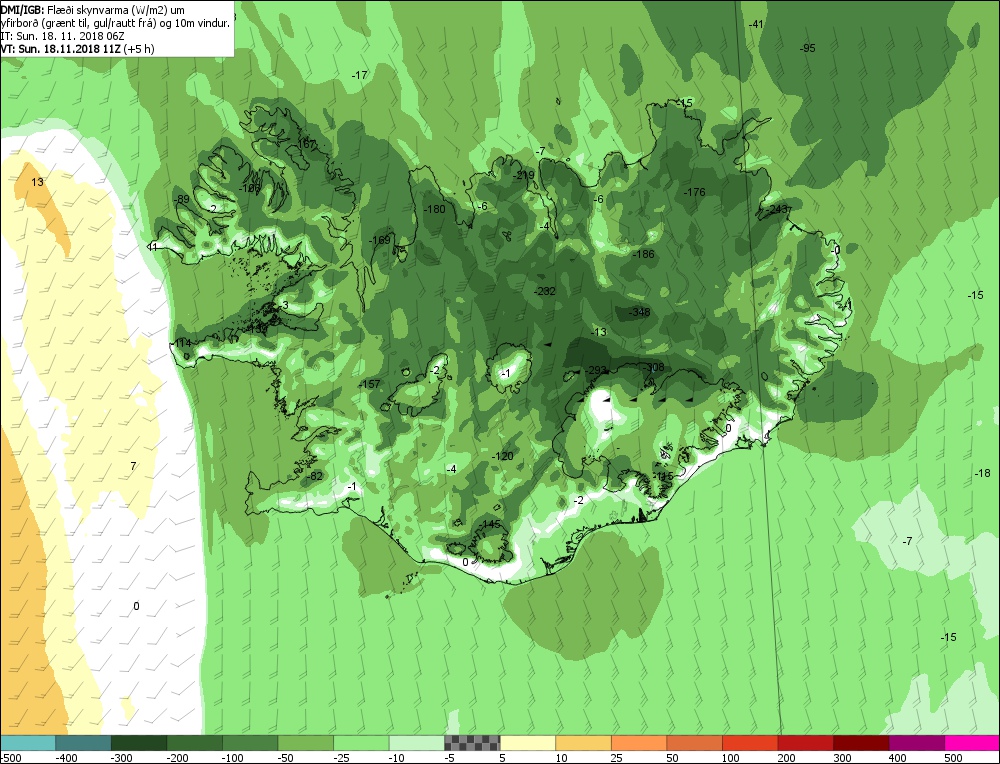Click the '-145' value near the south coast
Screen dimensions: 1000x764
pyautogui.click(x=490, y=524)
